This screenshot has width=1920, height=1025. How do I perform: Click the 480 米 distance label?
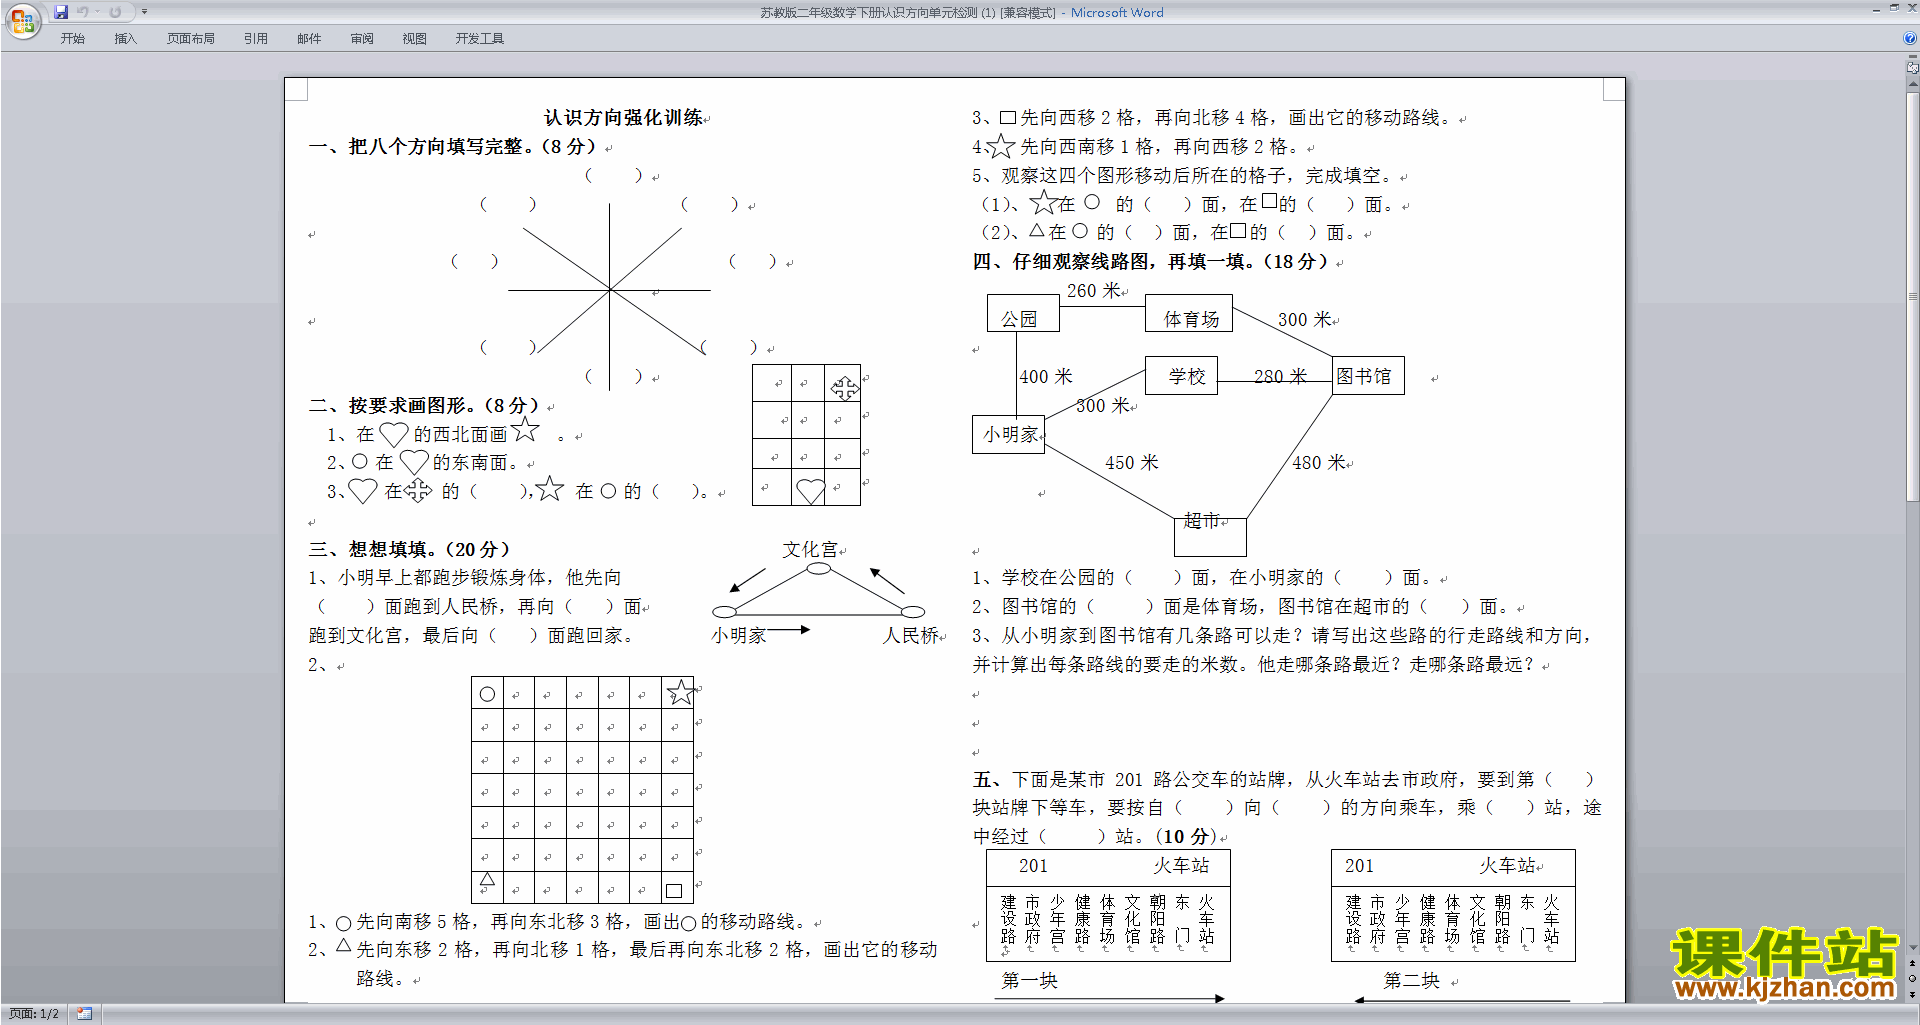pyautogui.click(x=1319, y=463)
